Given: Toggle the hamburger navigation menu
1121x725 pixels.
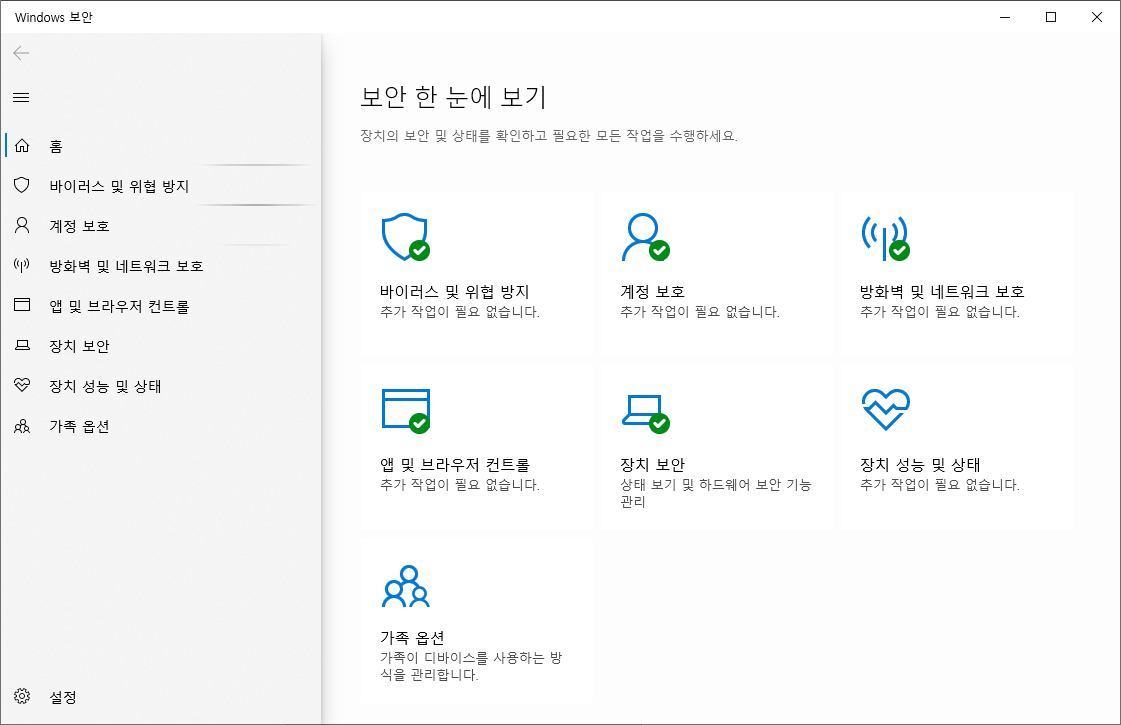Looking at the screenshot, I should coord(21,97).
